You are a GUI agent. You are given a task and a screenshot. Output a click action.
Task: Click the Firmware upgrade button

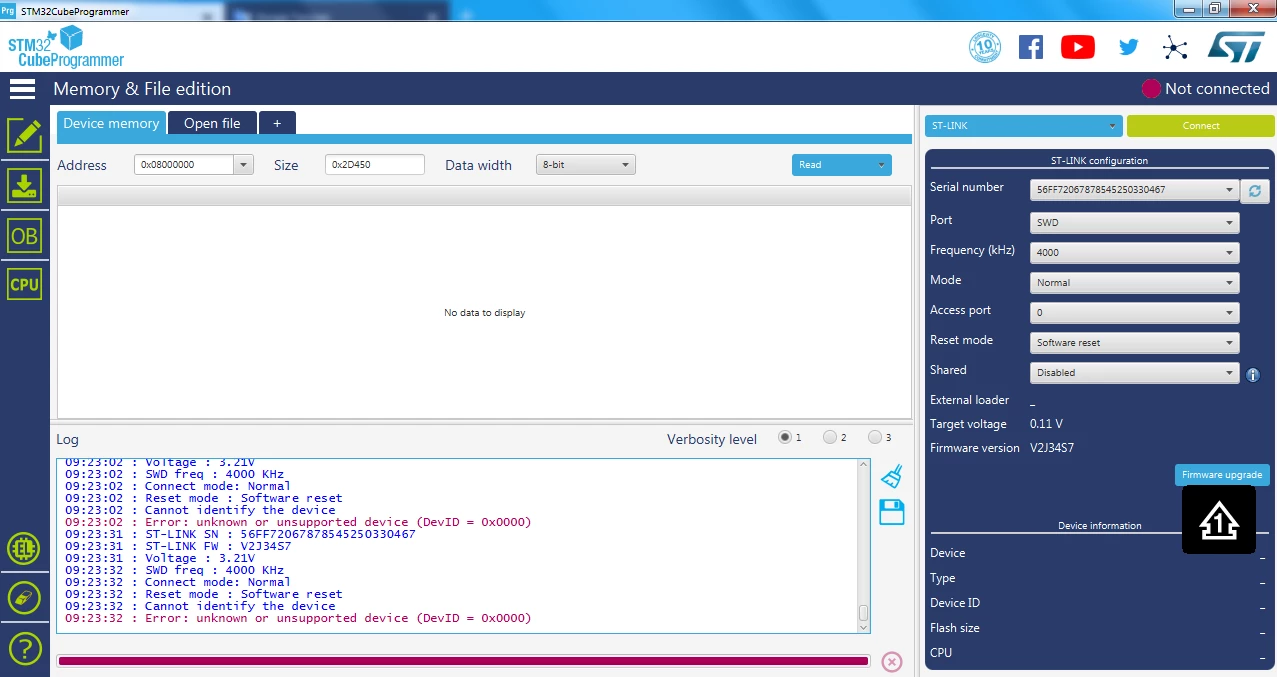[x=1222, y=475]
